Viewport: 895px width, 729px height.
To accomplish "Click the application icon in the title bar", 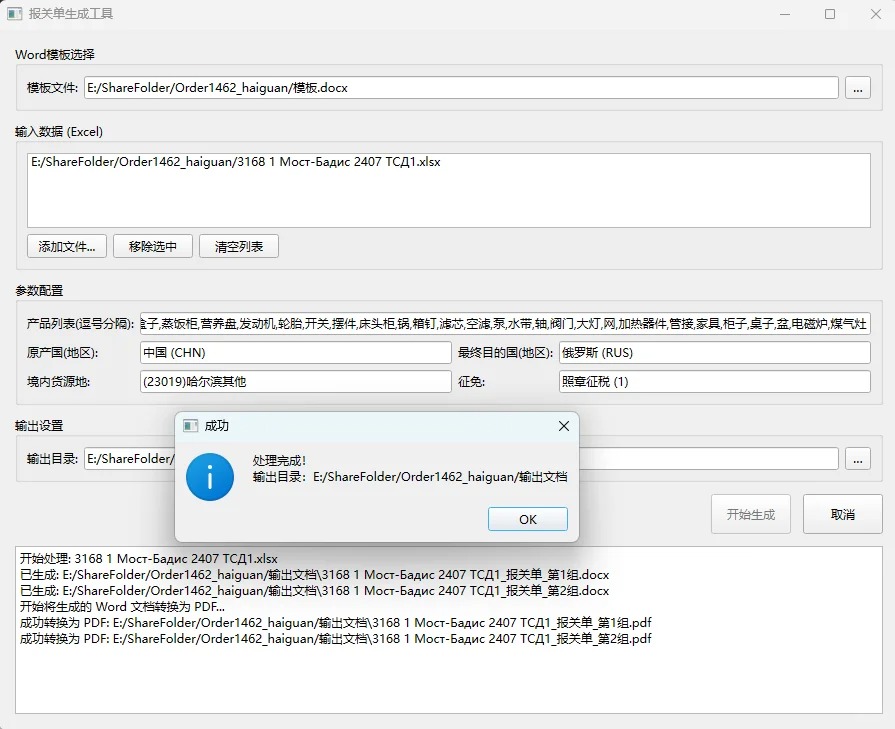I will [15, 14].
